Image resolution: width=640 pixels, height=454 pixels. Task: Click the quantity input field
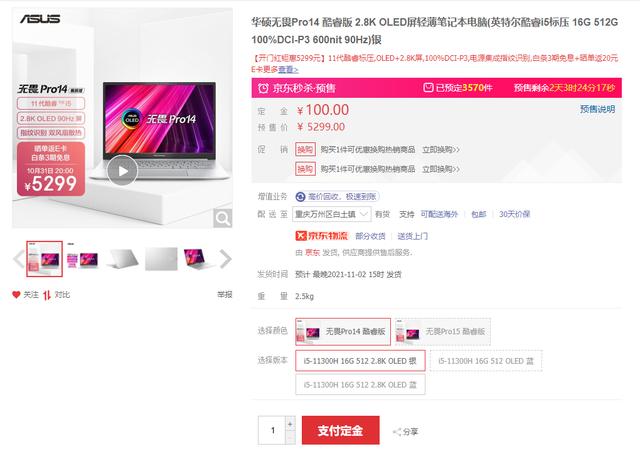tap(272, 430)
